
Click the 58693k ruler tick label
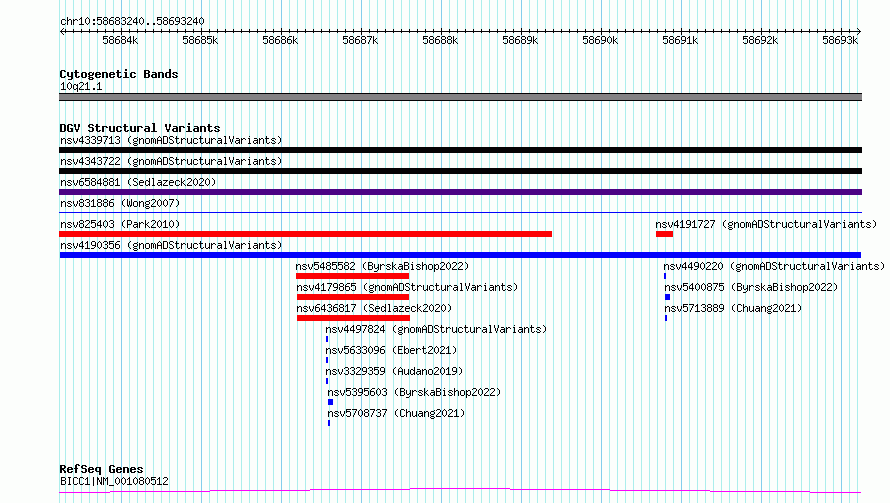(x=840, y=40)
